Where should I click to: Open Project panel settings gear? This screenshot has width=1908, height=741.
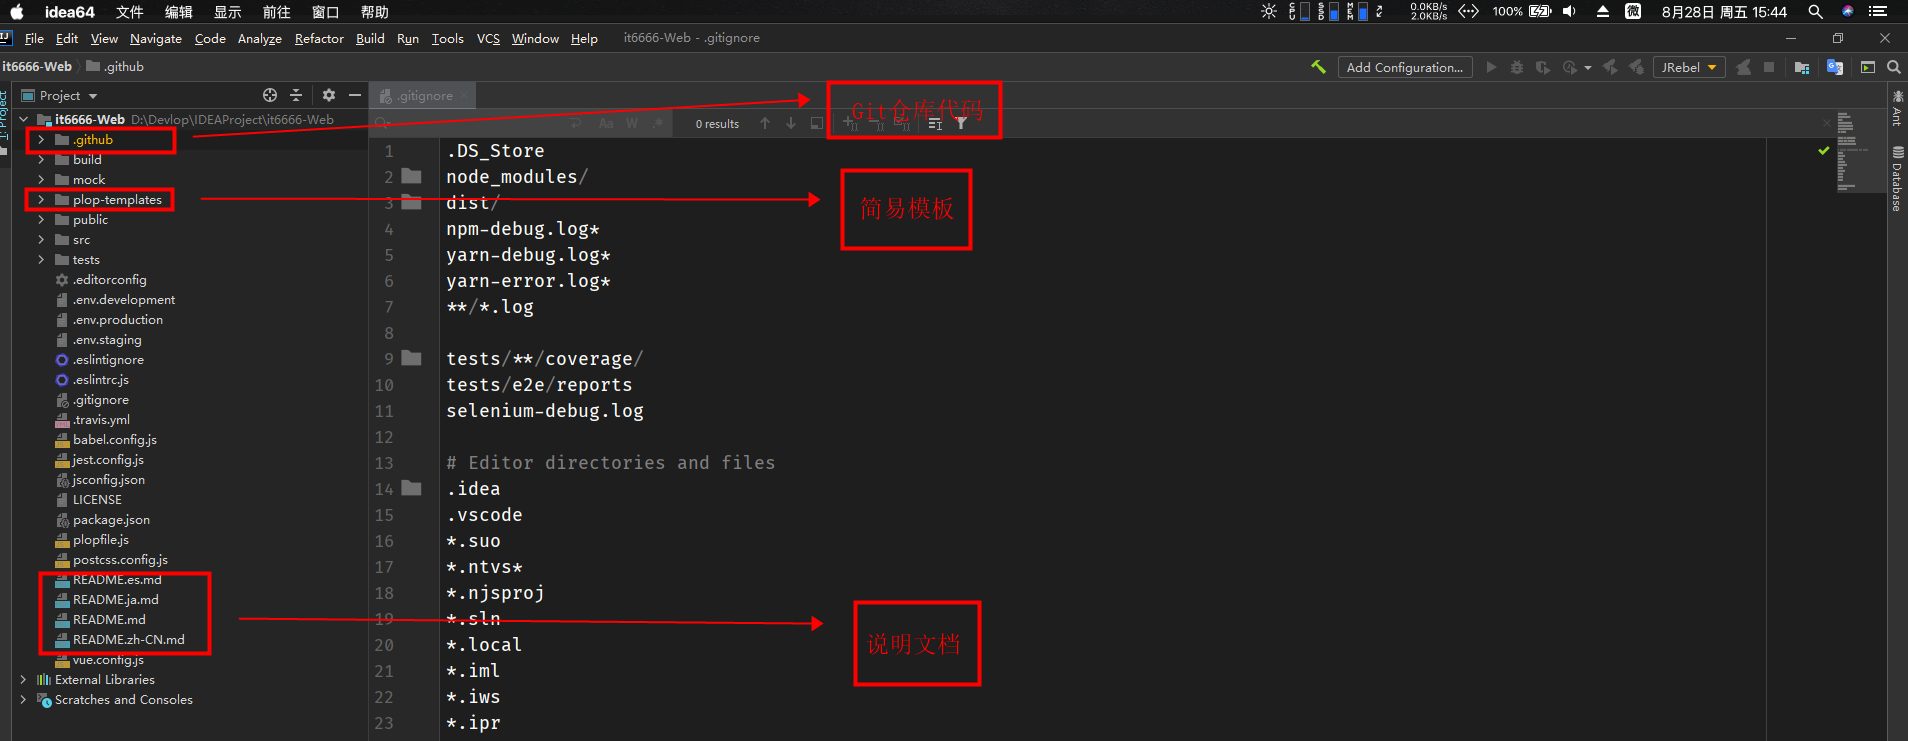tap(329, 95)
